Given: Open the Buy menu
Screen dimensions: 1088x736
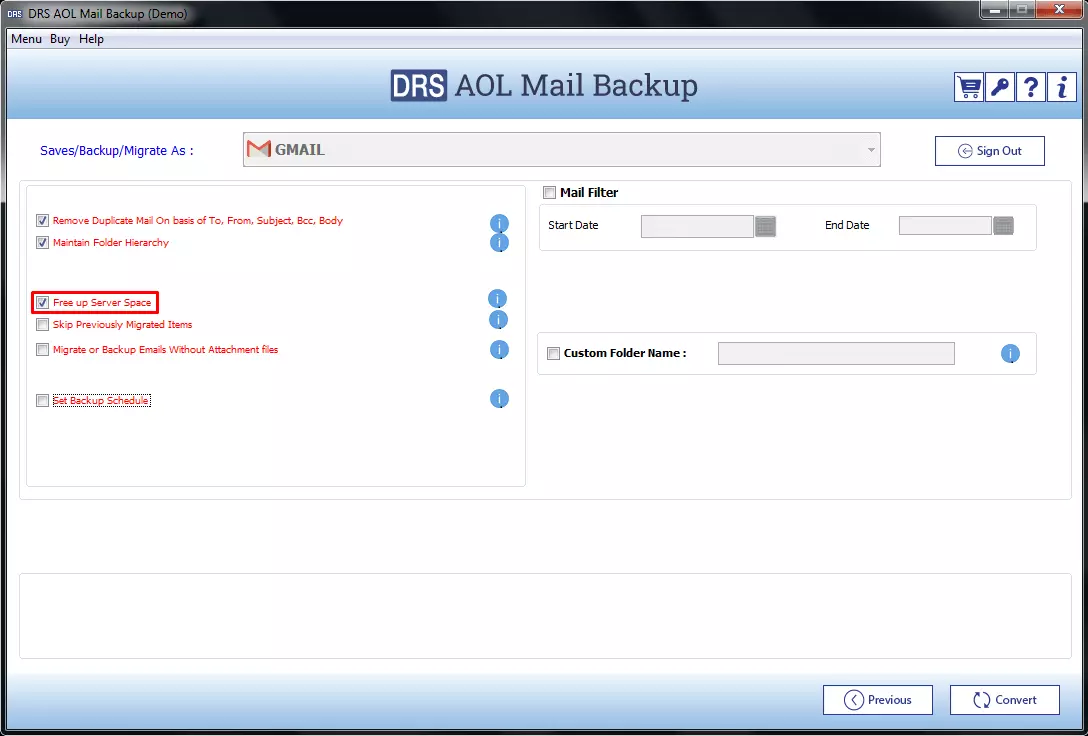Looking at the screenshot, I should (x=60, y=39).
